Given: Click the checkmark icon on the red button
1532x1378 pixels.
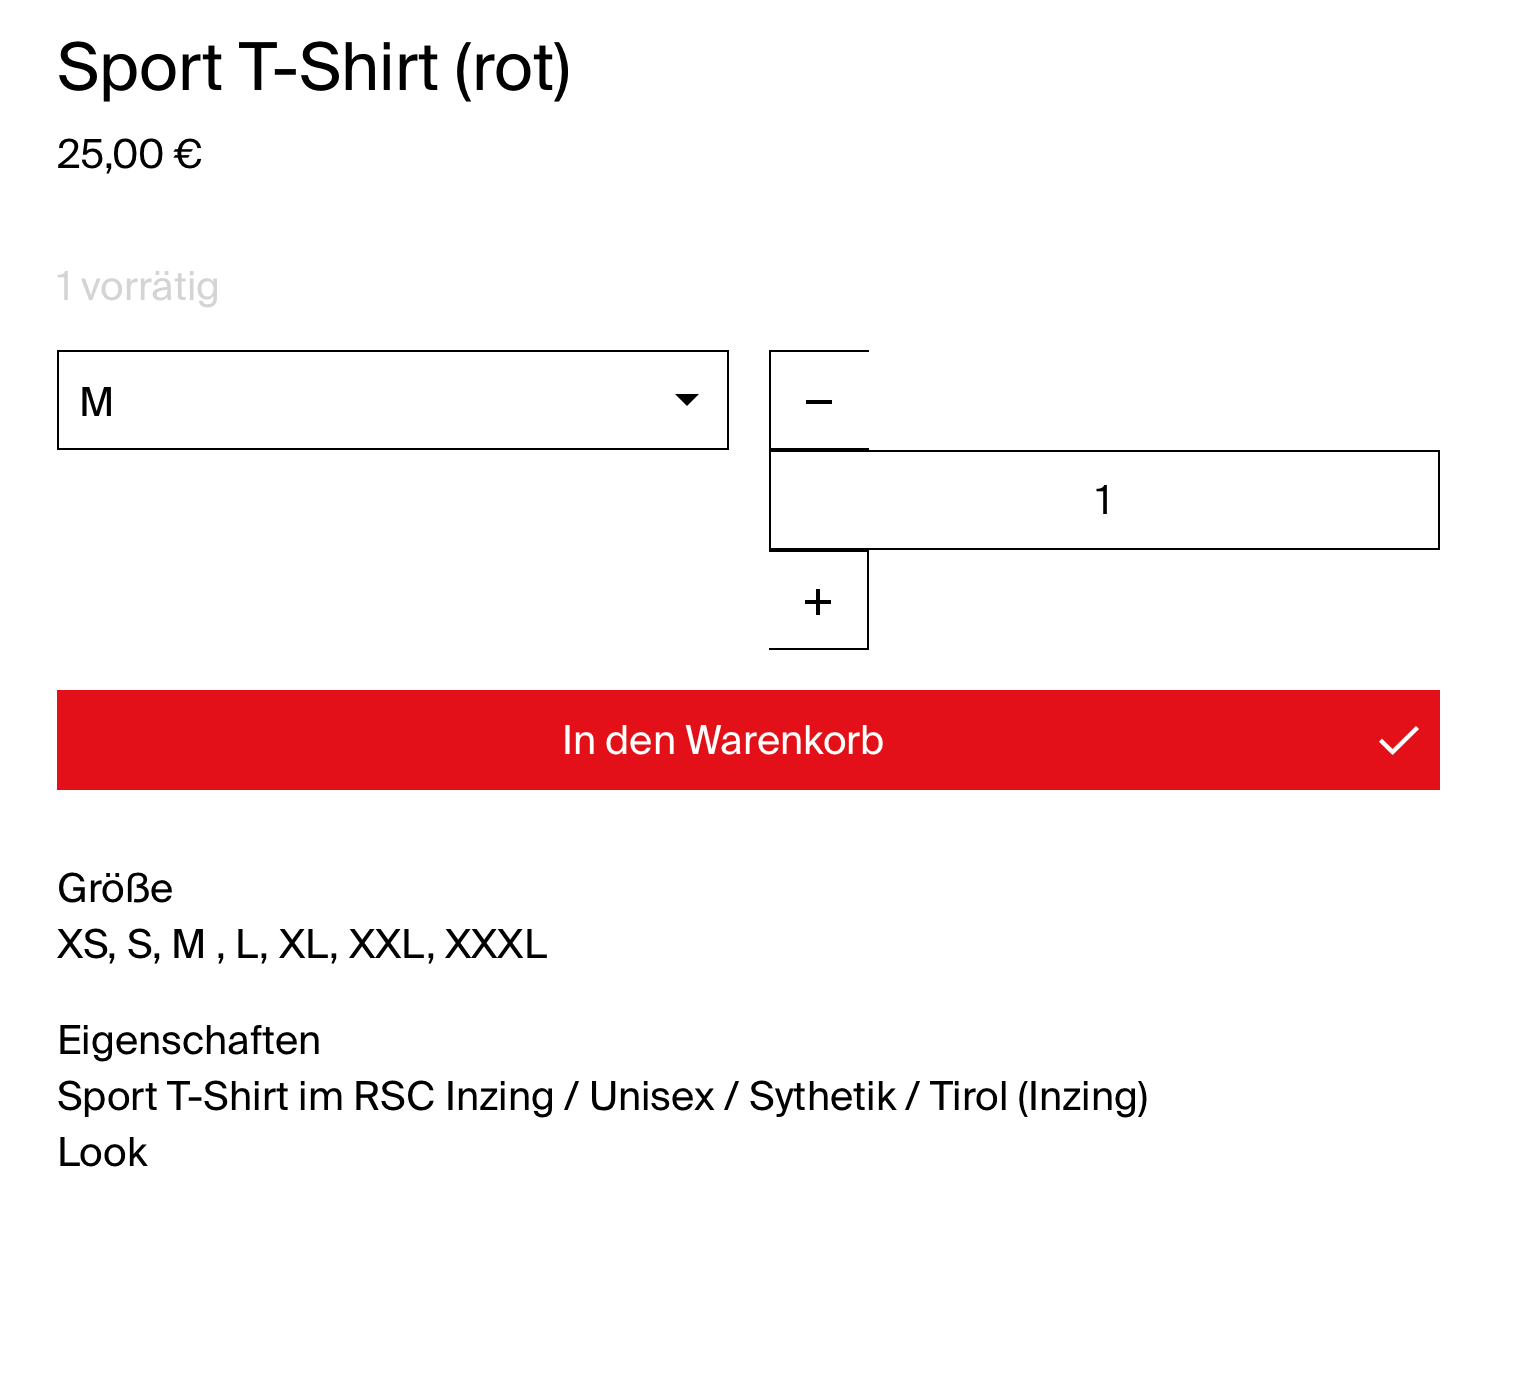Looking at the screenshot, I should click(x=1398, y=740).
